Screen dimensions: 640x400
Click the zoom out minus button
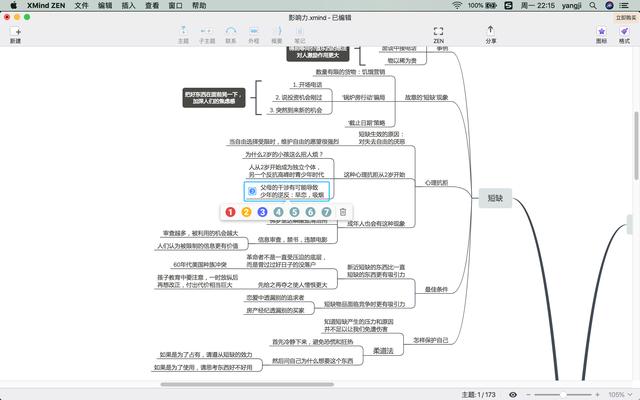(528, 395)
